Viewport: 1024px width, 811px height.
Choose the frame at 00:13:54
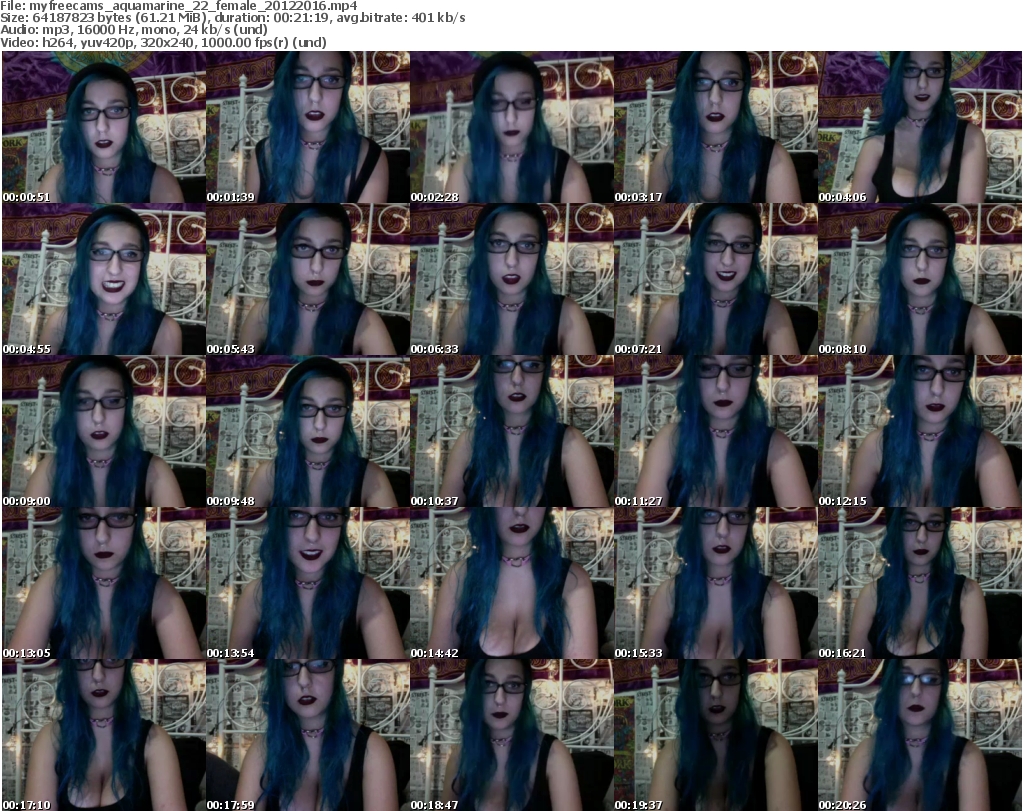(308, 583)
